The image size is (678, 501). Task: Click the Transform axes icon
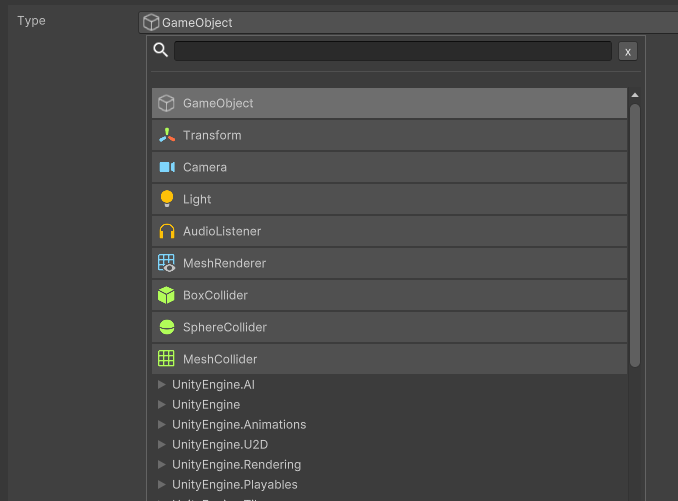click(166, 135)
